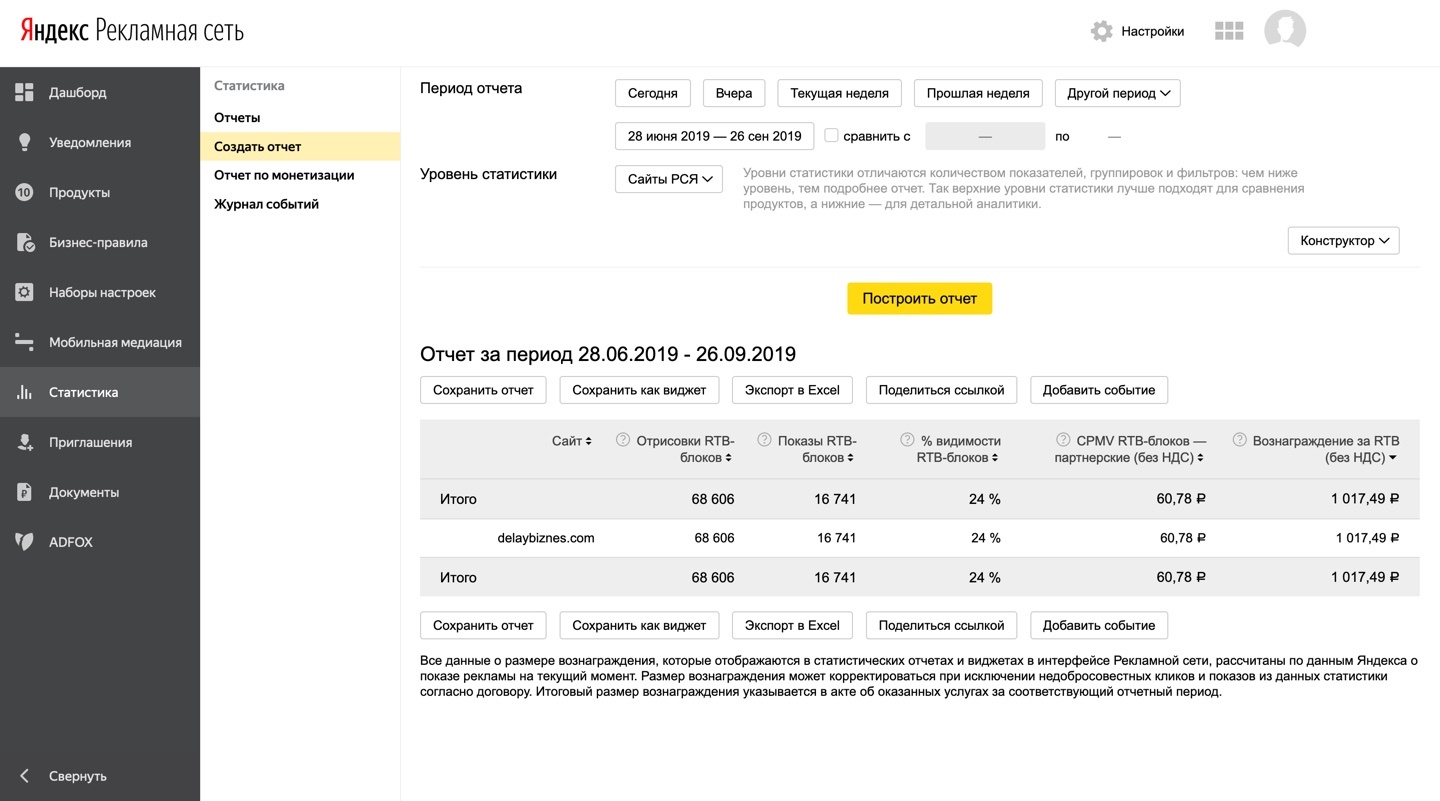Open the Dashboard icon in the sidebar
The height and width of the screenshot is (801, 1440).
click(25, 92)
